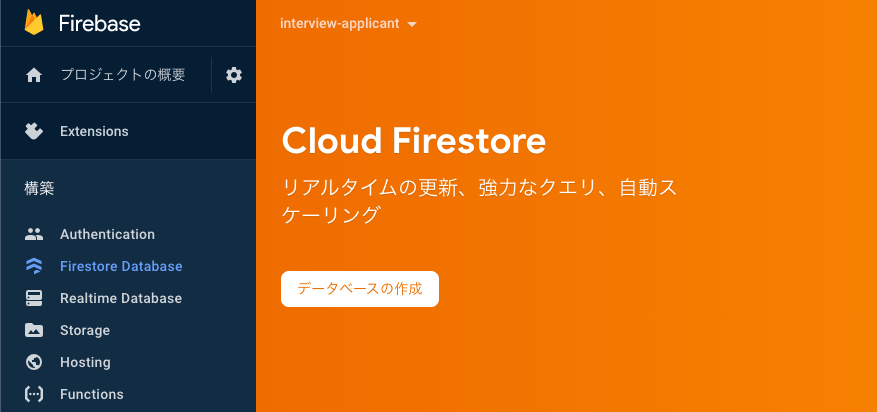
Task: Click the Firestore Database icon
Action: pyautogui.click(x=34, y=266)
